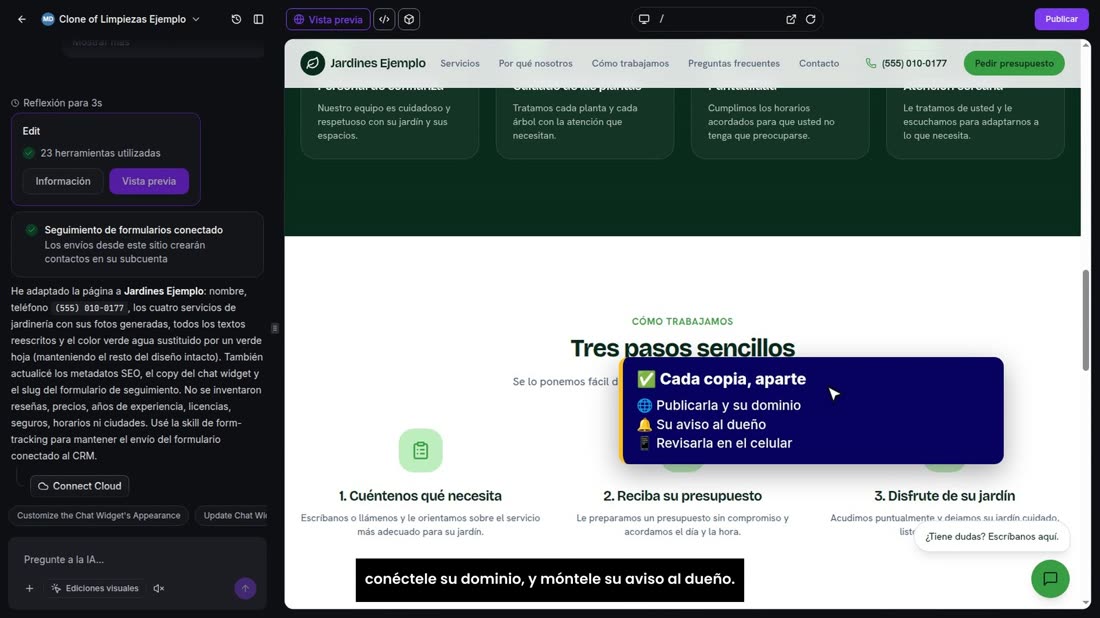The image size is (1100, 618).
Task: Click the 2. Reciba su presupuesto heading
Action: pyautogui.click(x=682, y=496)
